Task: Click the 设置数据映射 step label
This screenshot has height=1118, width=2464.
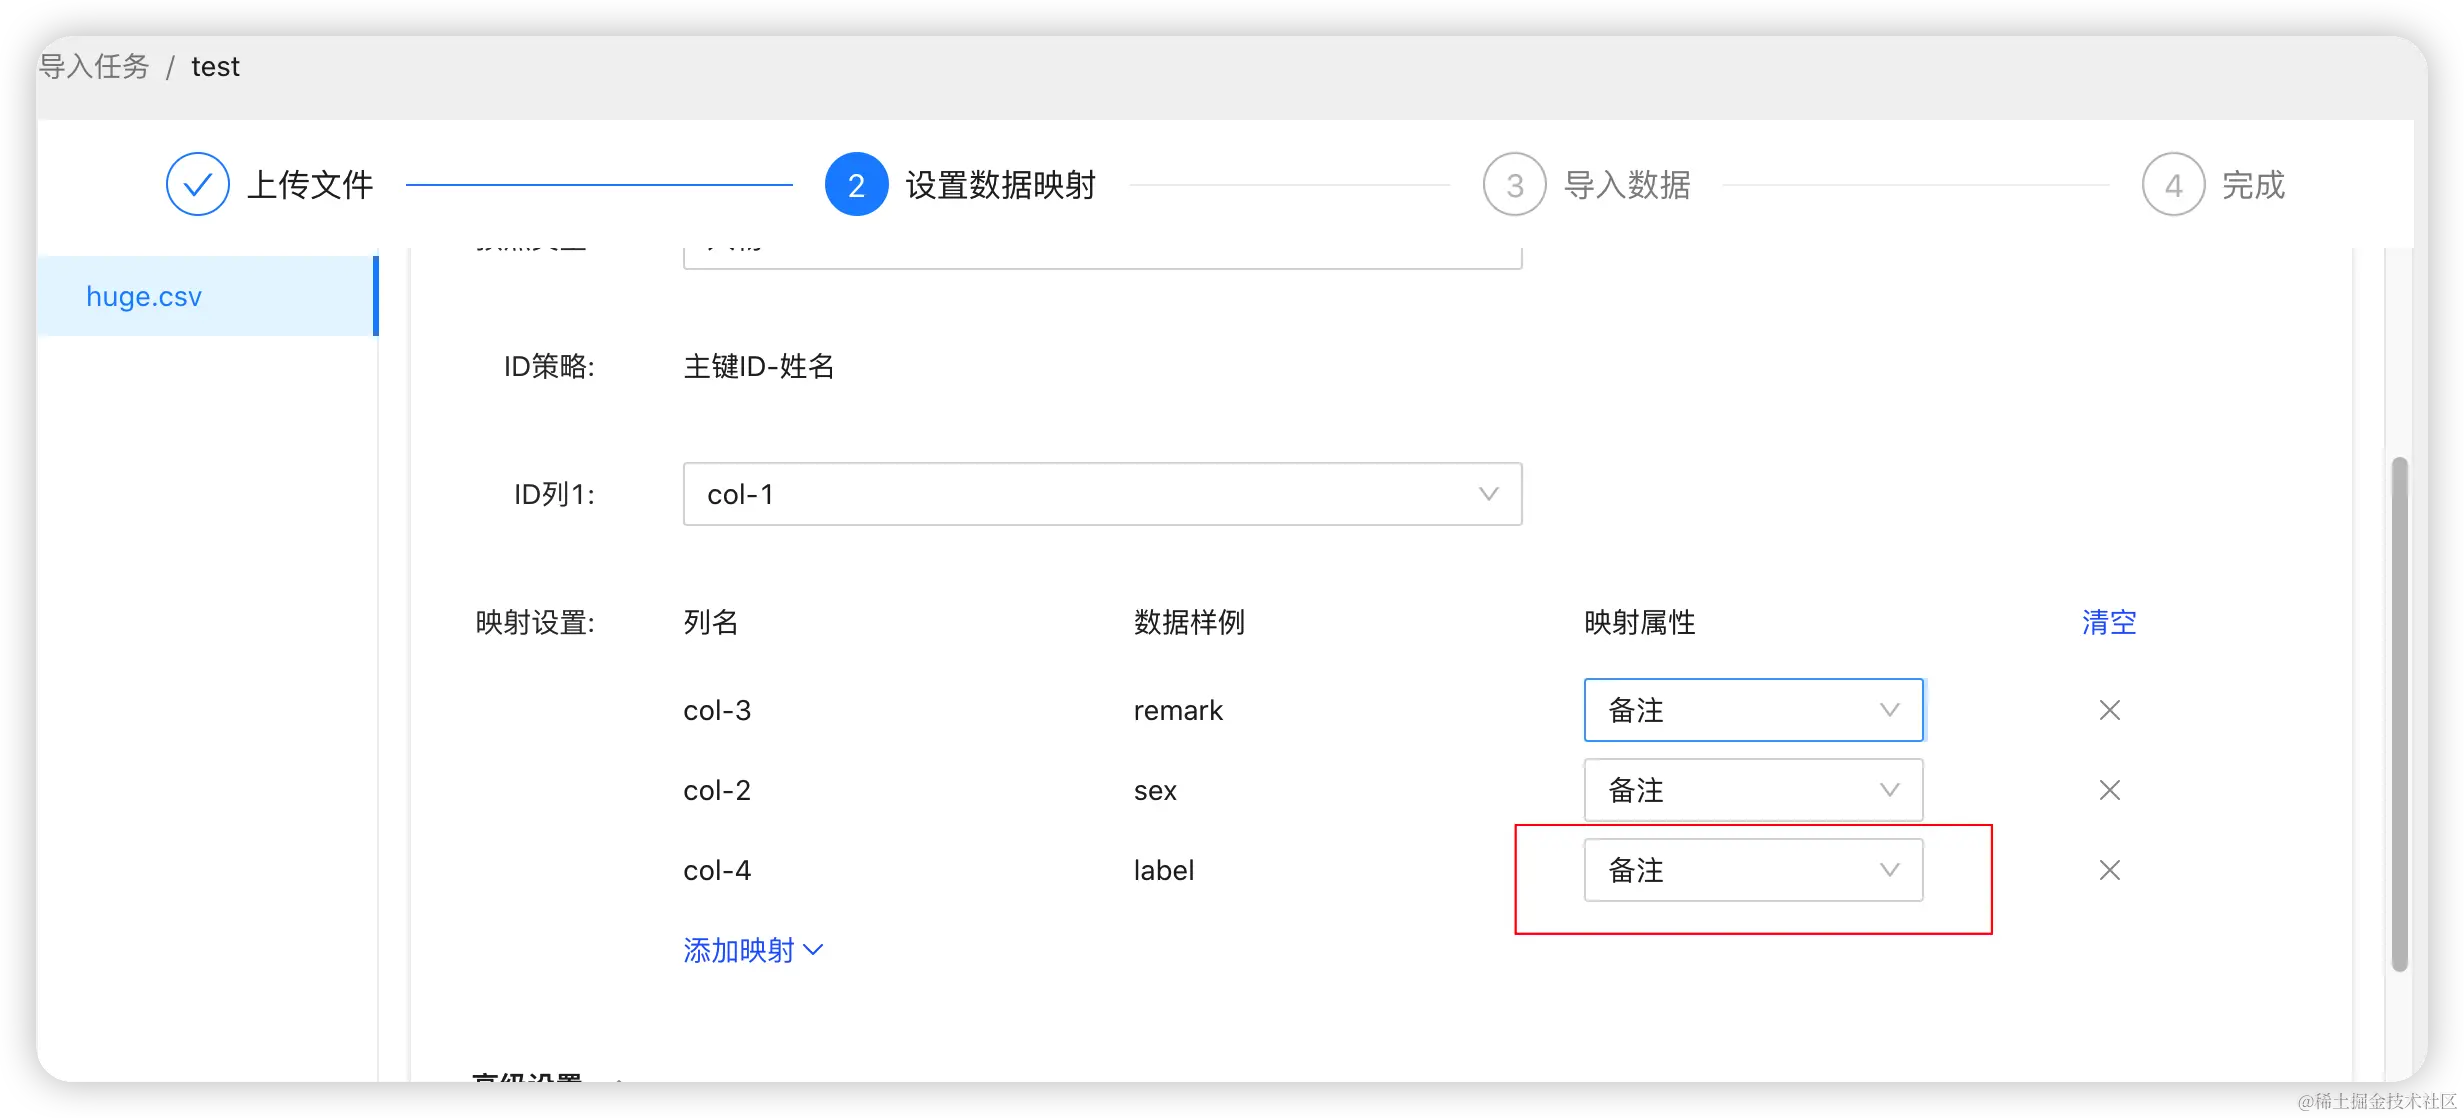Action: coord(1002,184)
